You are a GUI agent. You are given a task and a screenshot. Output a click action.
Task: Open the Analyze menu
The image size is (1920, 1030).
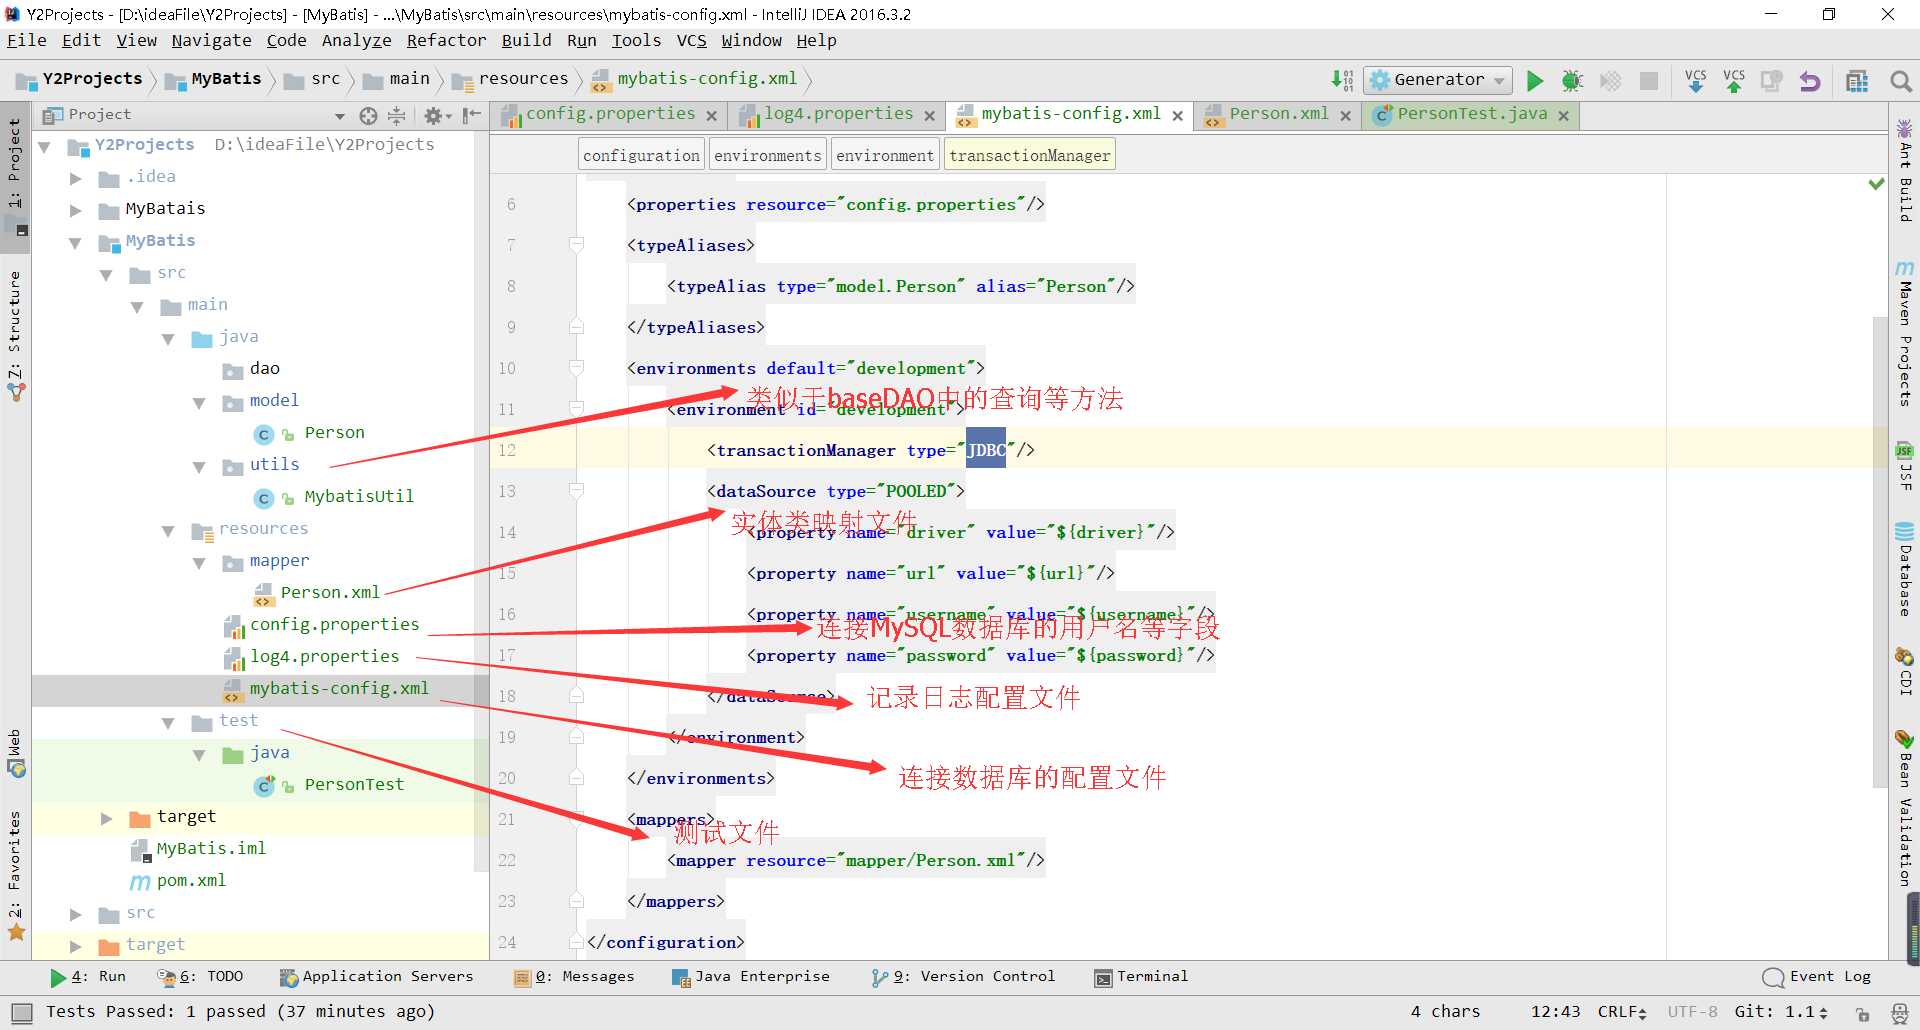(x=356, y=40)
